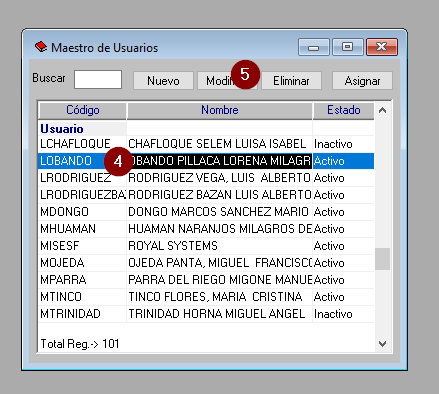
Task: Click name RODRIGUEZ VEGA, LUIS ALBERTO
Action: pyautogui.click(x=219, y=178)
